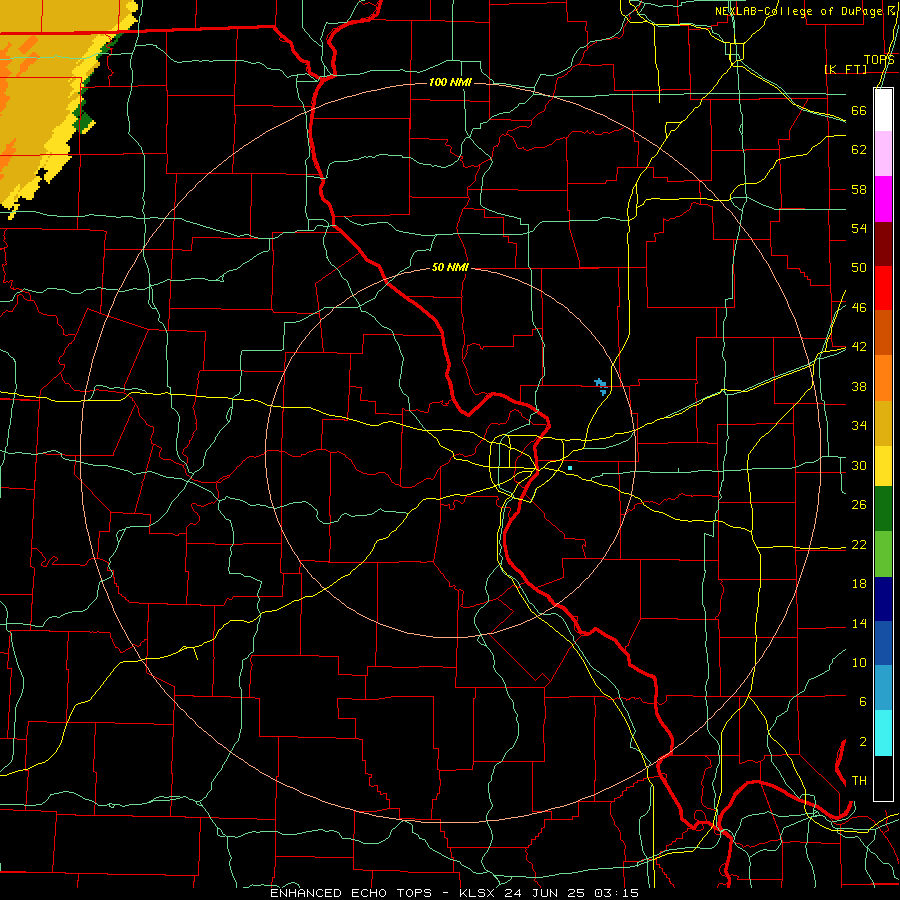Click the light pink legend color block
The image size is (900, 900).
(883, 153)
